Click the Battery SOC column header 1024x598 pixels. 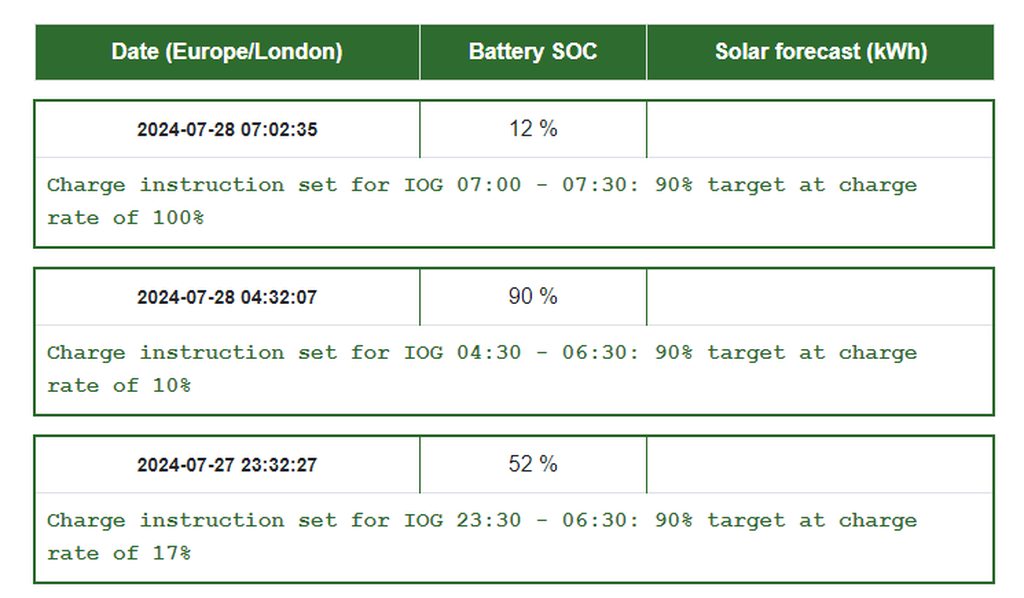click(533, 52)
